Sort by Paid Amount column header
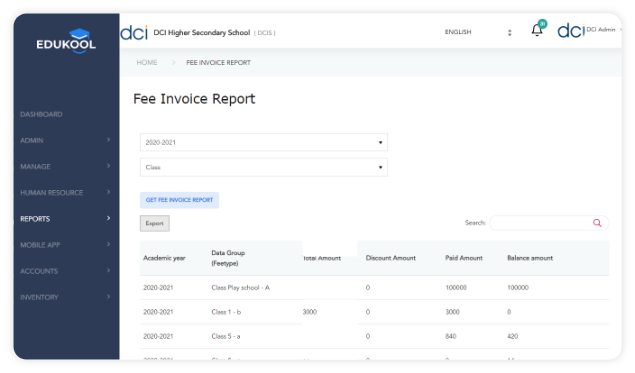This screenshot has width=635, height=373. pos(464,258)
